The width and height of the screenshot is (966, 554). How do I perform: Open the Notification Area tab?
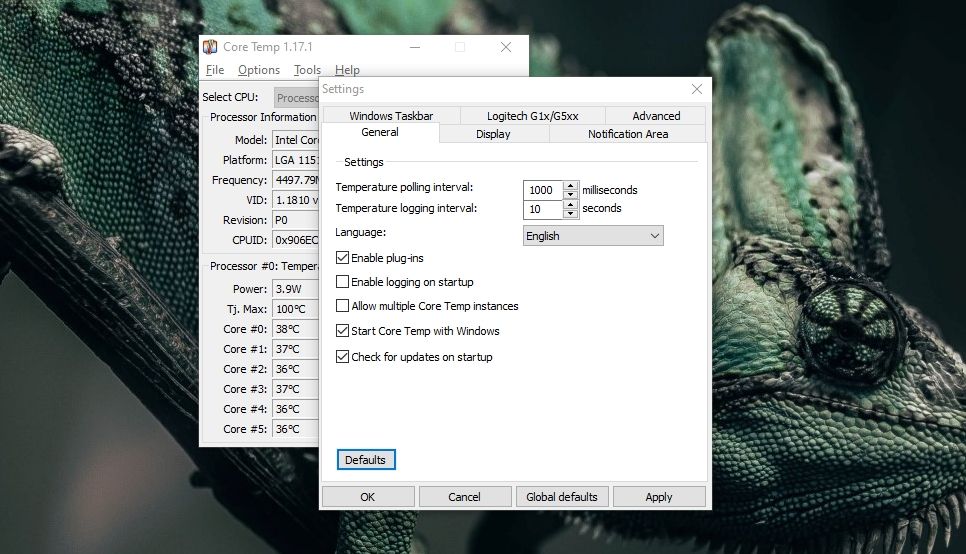coord(628,134)
